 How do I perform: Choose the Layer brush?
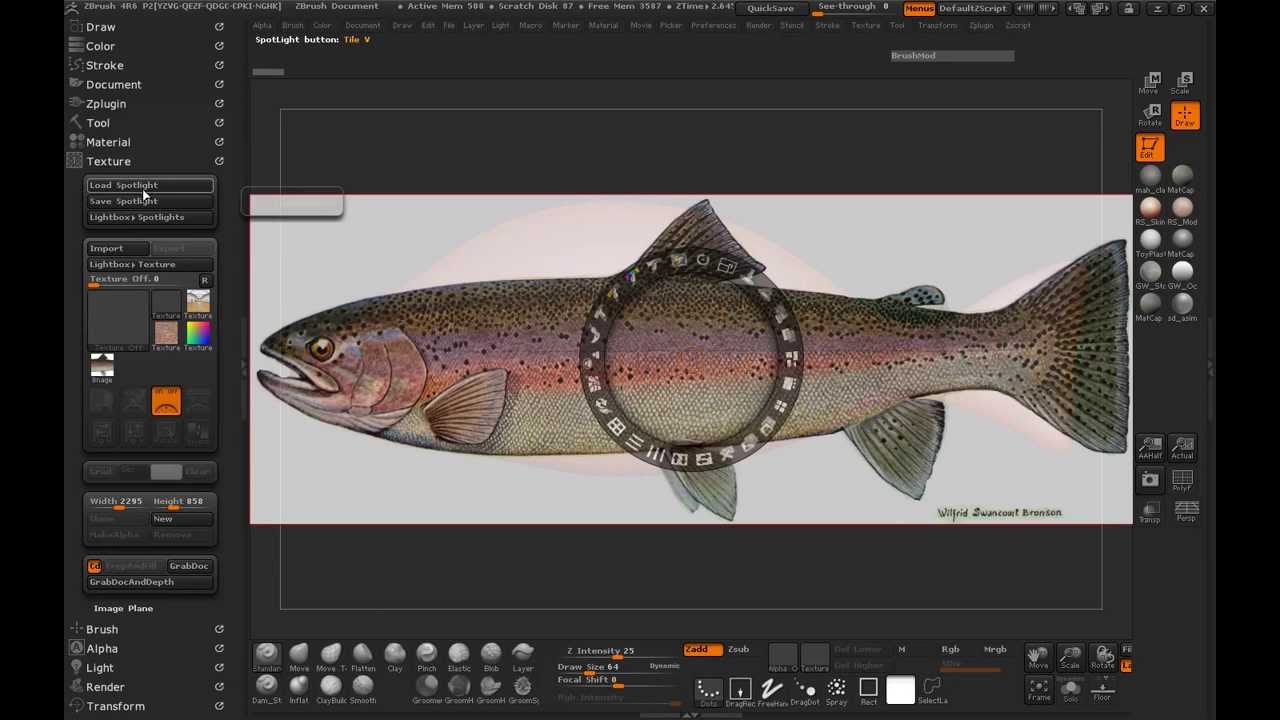pyautogui.click(x=523, y=656)
